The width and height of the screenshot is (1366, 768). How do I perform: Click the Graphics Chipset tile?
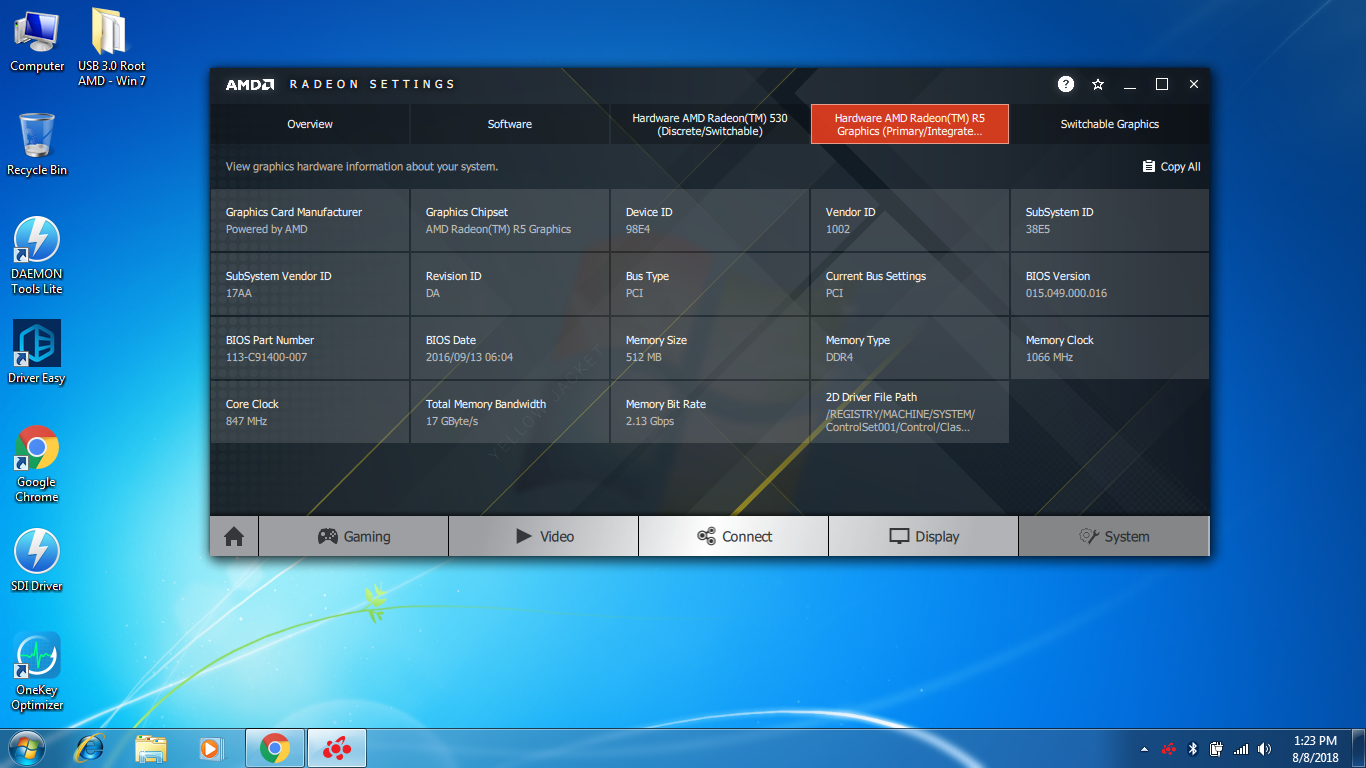click(510, 220)
